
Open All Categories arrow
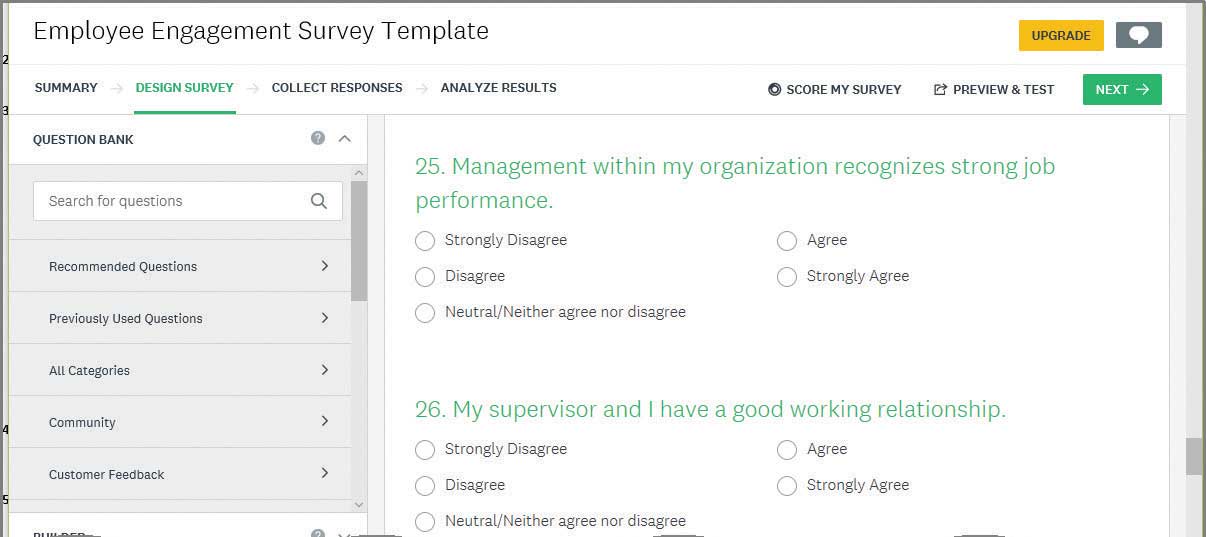click(x=325, y=370)
